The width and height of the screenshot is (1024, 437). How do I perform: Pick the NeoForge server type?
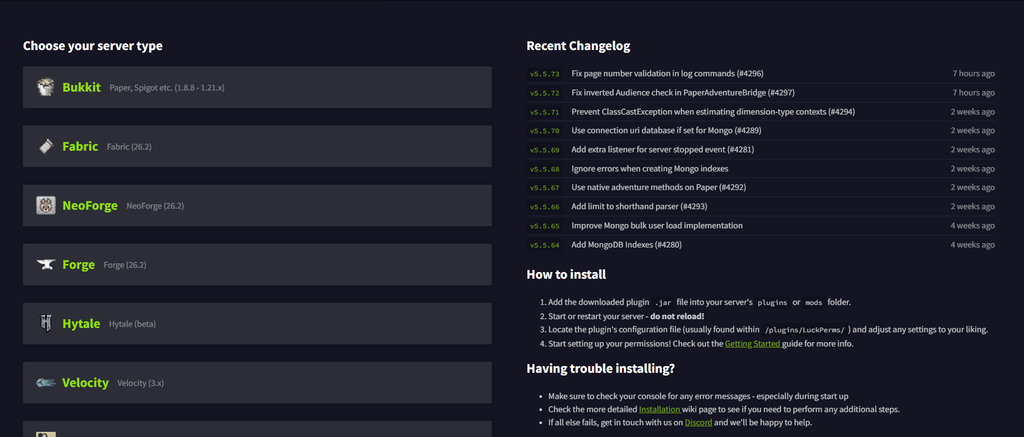pos(257,205)
